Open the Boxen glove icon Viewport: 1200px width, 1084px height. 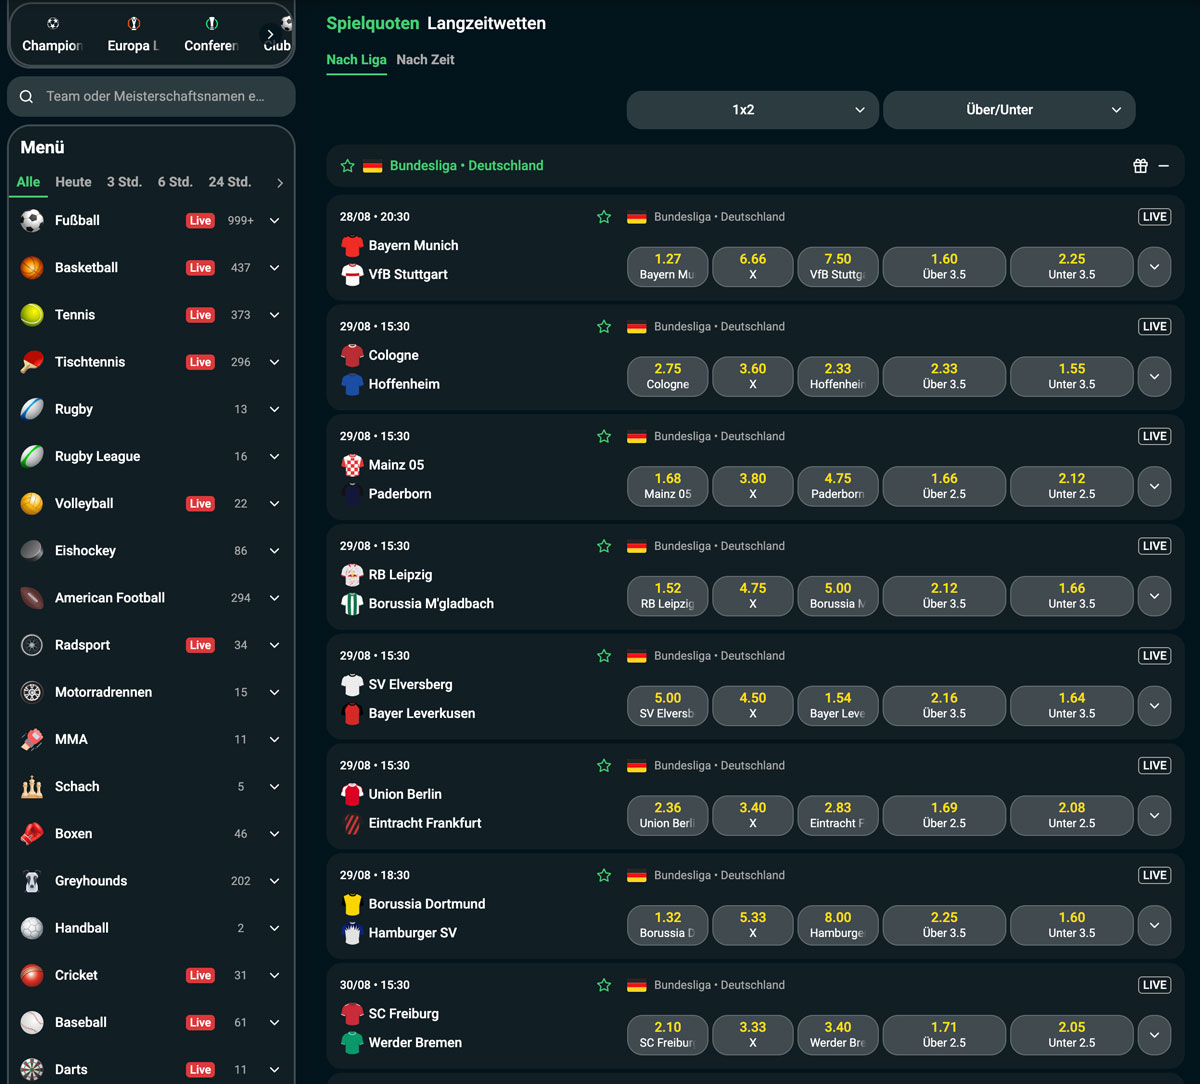[32, 833]
